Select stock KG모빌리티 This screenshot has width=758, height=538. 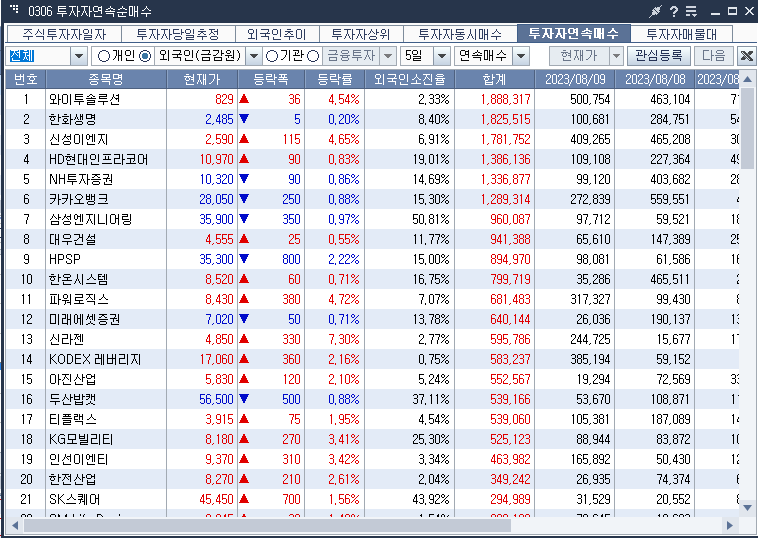pyautogui.click(x=81, y=440)
